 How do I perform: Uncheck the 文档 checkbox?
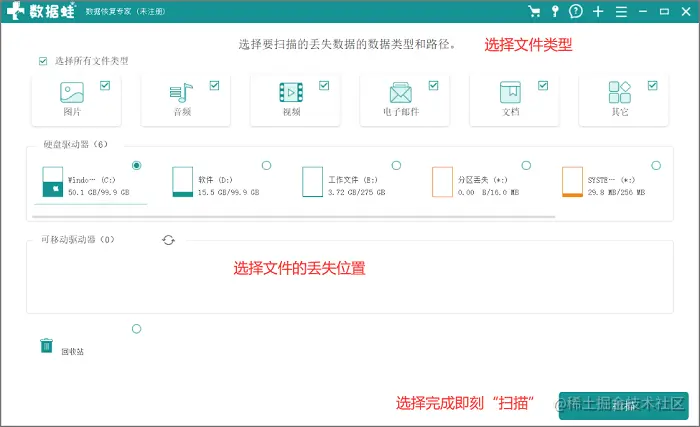pyautogui.click(x=543, y=85)
